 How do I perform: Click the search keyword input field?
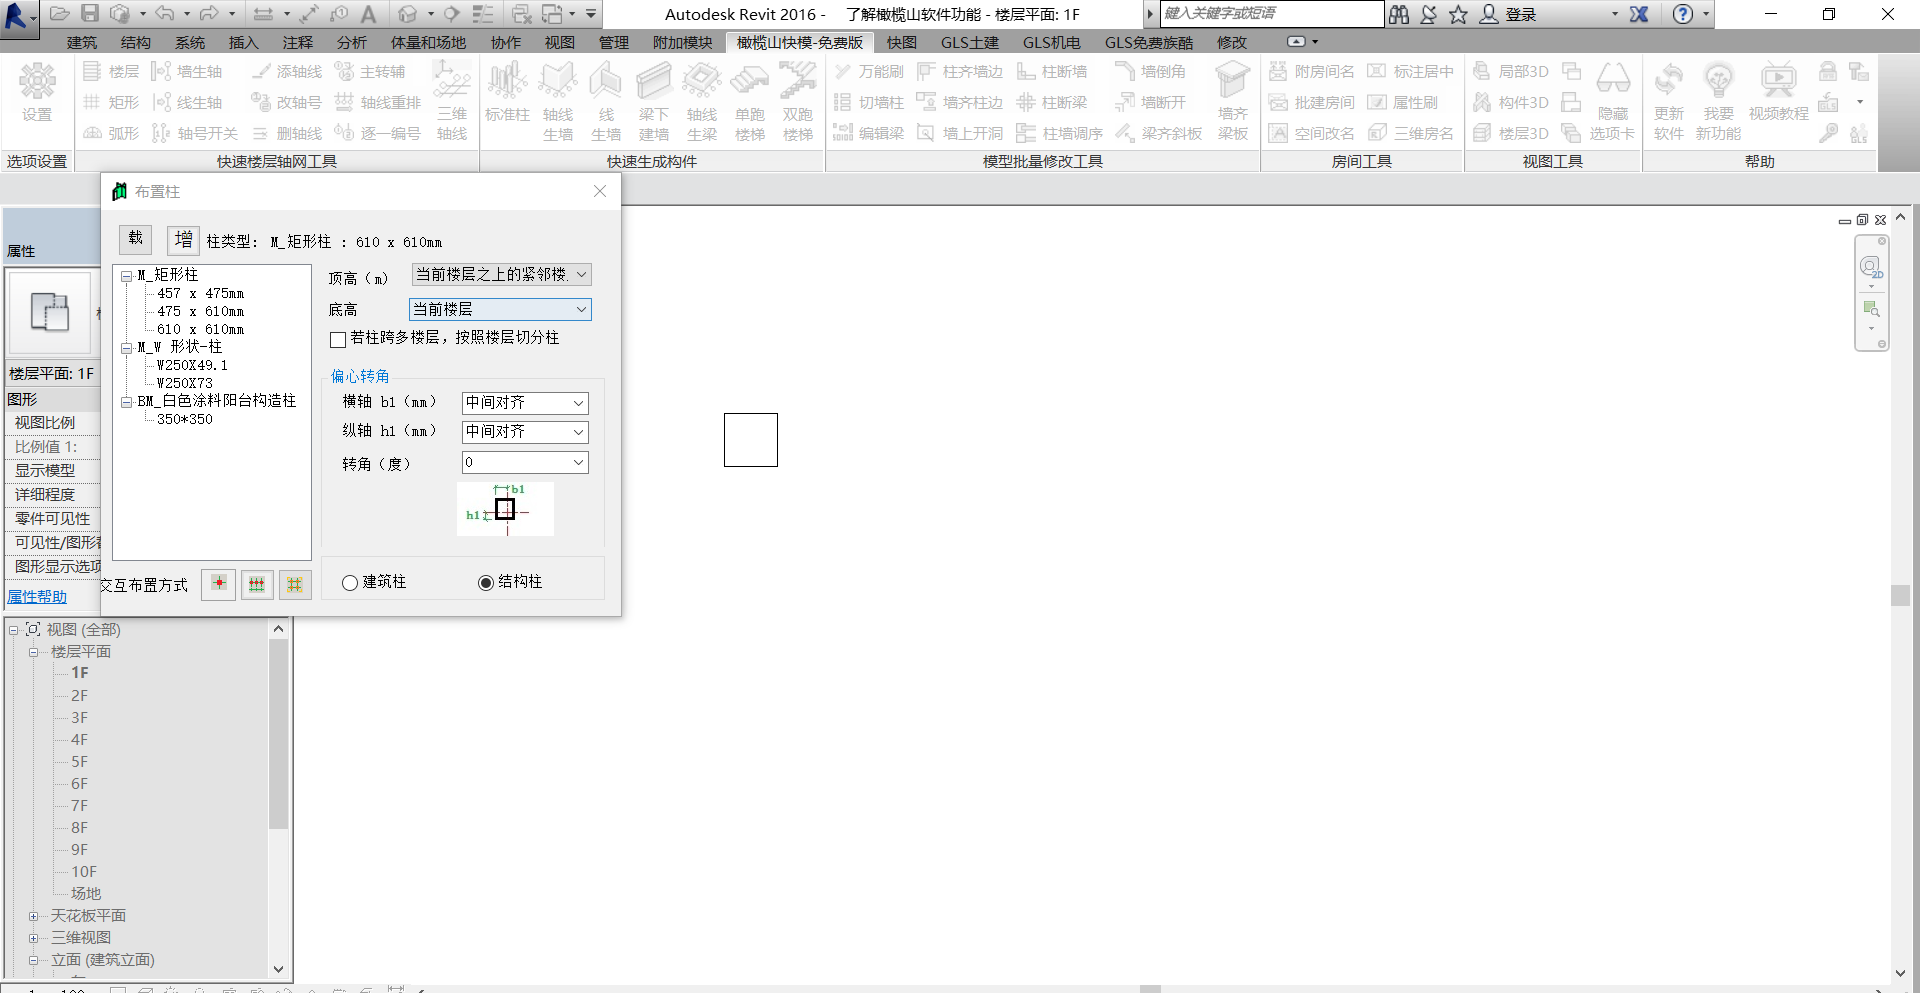click(x=1272, y=14)
